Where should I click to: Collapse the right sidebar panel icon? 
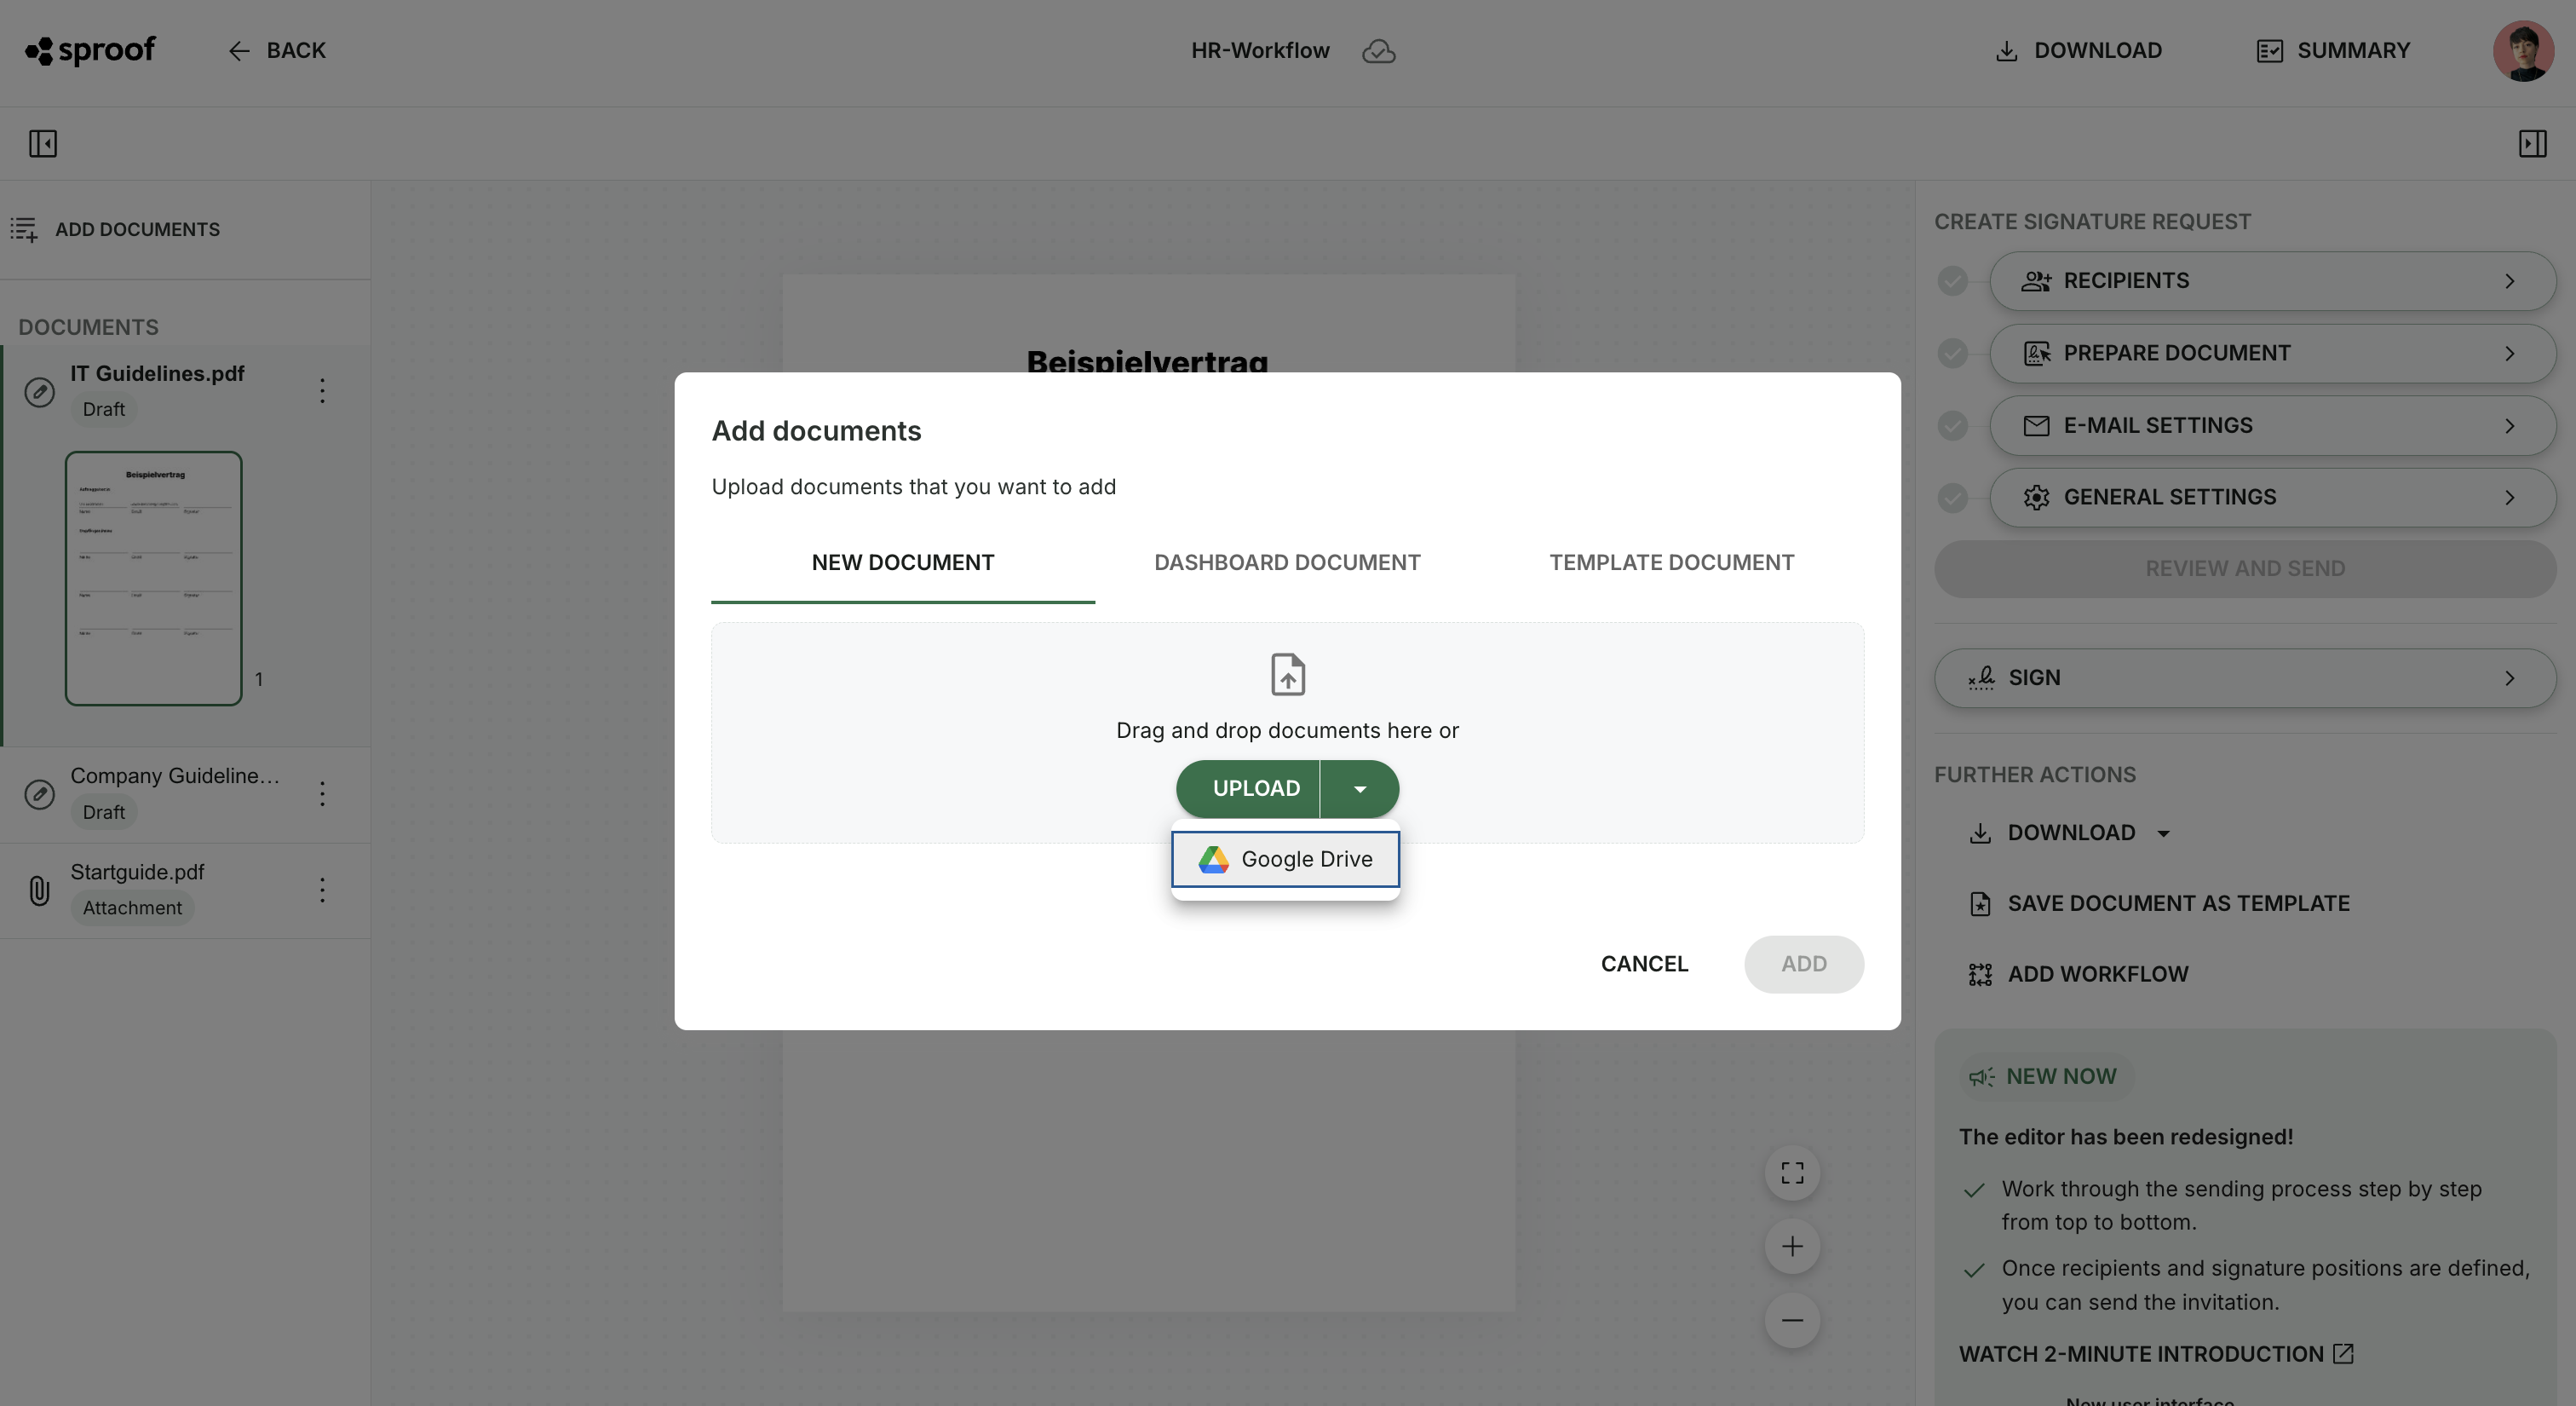(2532, 144)
